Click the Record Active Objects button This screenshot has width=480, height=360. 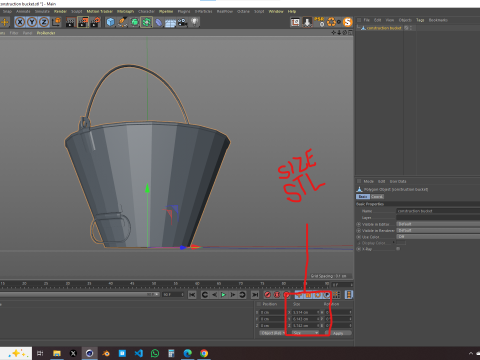point(267,295)
